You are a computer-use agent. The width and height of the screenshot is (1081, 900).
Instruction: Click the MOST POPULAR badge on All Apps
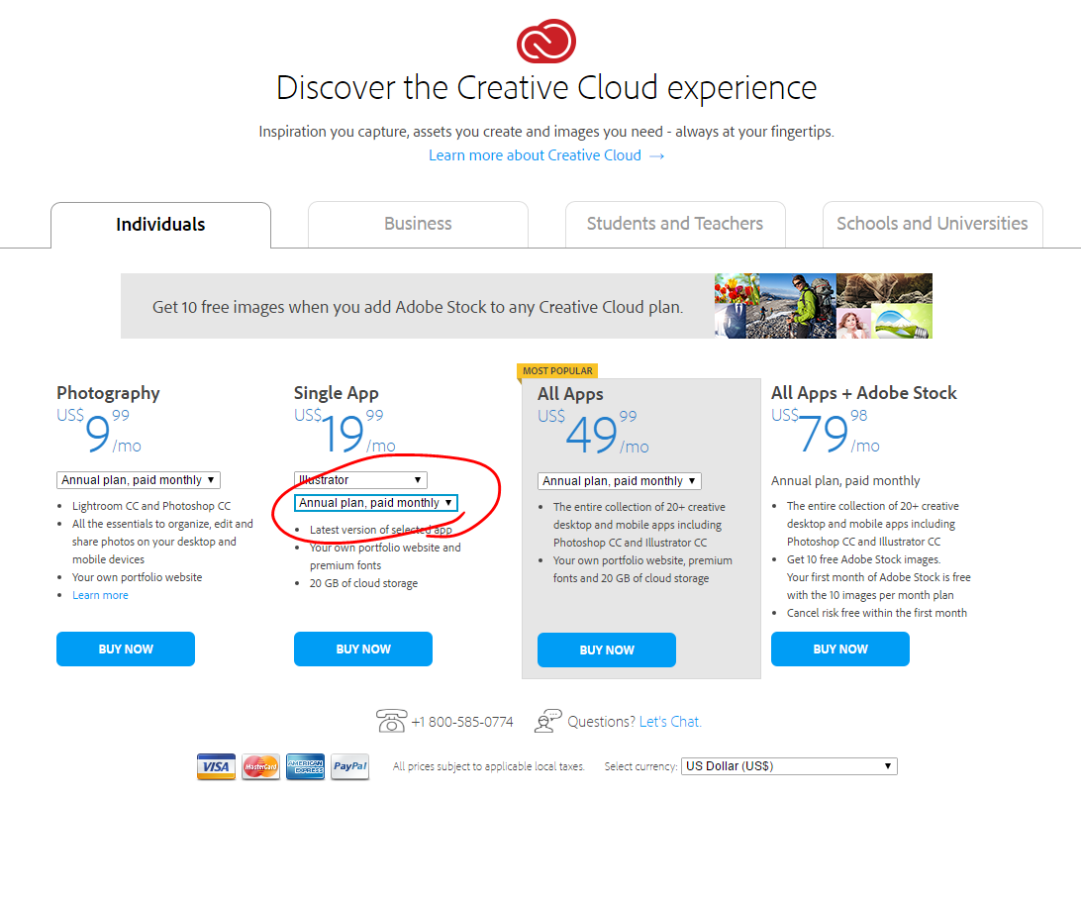(556, 370)
